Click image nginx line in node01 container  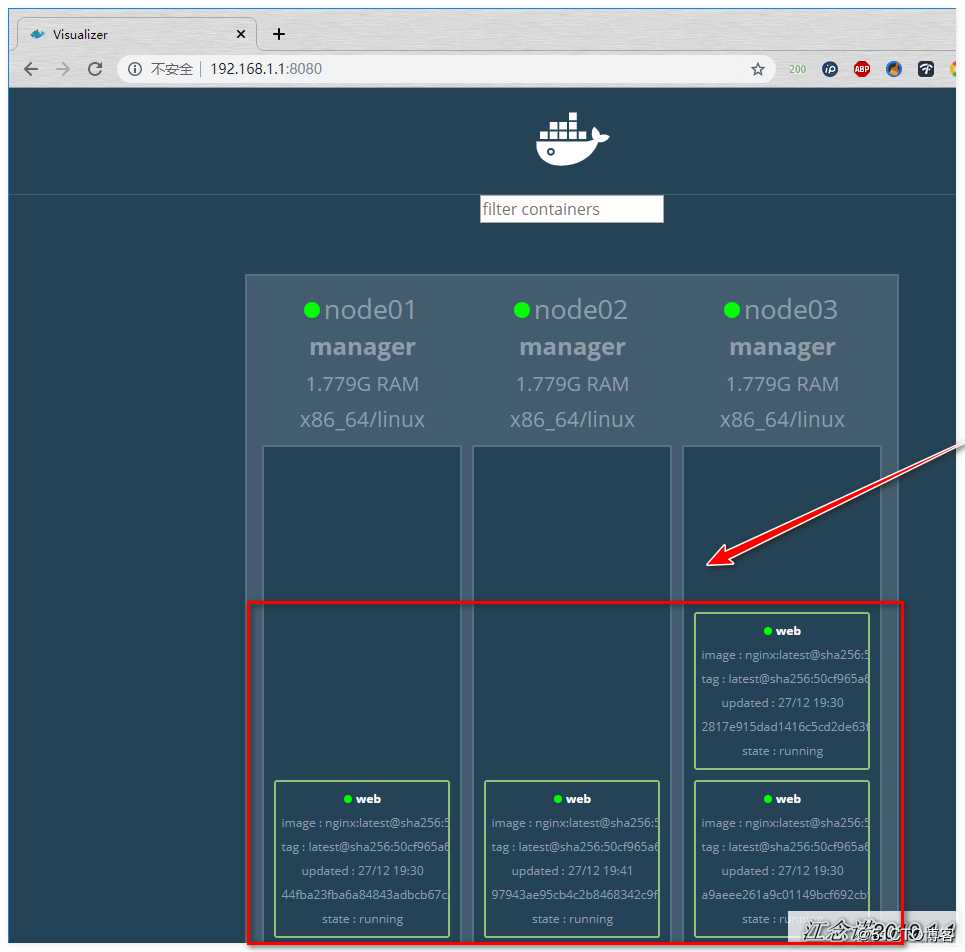365,823
